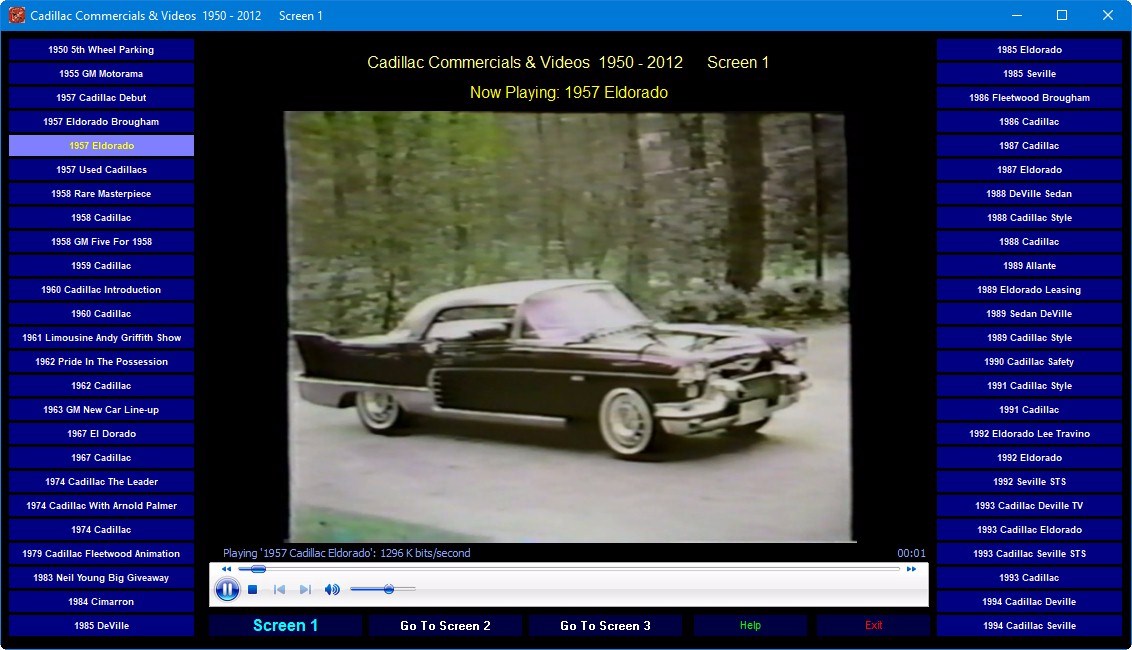Screen dimensions: 1132x650
Task: Play 1955 GM Motorama video
Action: pos(101,74)
